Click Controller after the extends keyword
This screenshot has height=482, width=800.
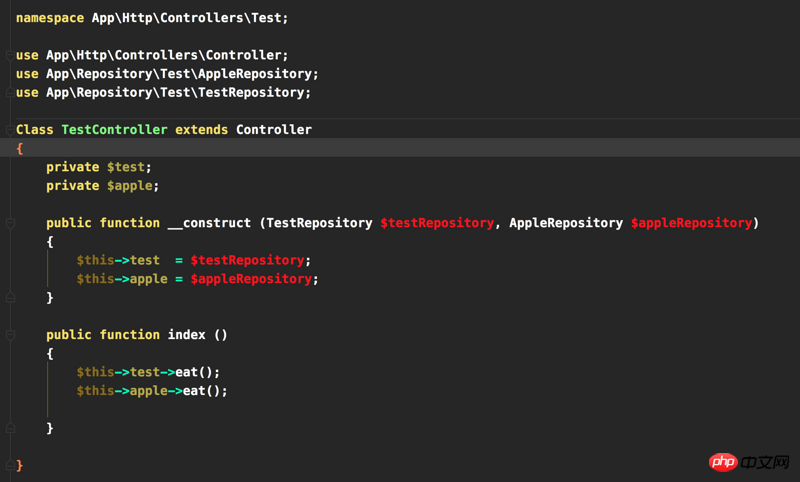273,130
